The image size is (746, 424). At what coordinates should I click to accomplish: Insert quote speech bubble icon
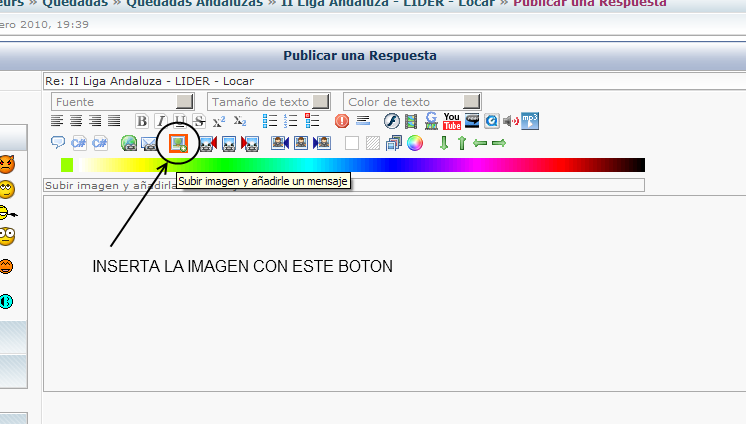(58, 142)
